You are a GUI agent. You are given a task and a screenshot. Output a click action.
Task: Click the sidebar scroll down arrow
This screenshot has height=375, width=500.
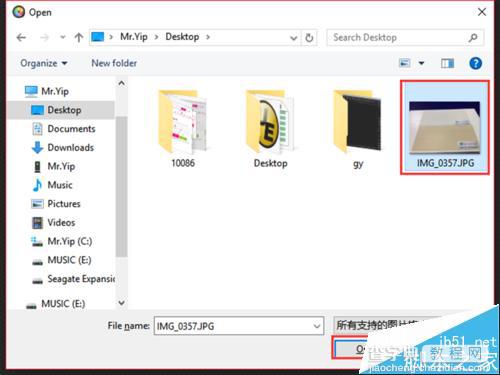[122, 303]
